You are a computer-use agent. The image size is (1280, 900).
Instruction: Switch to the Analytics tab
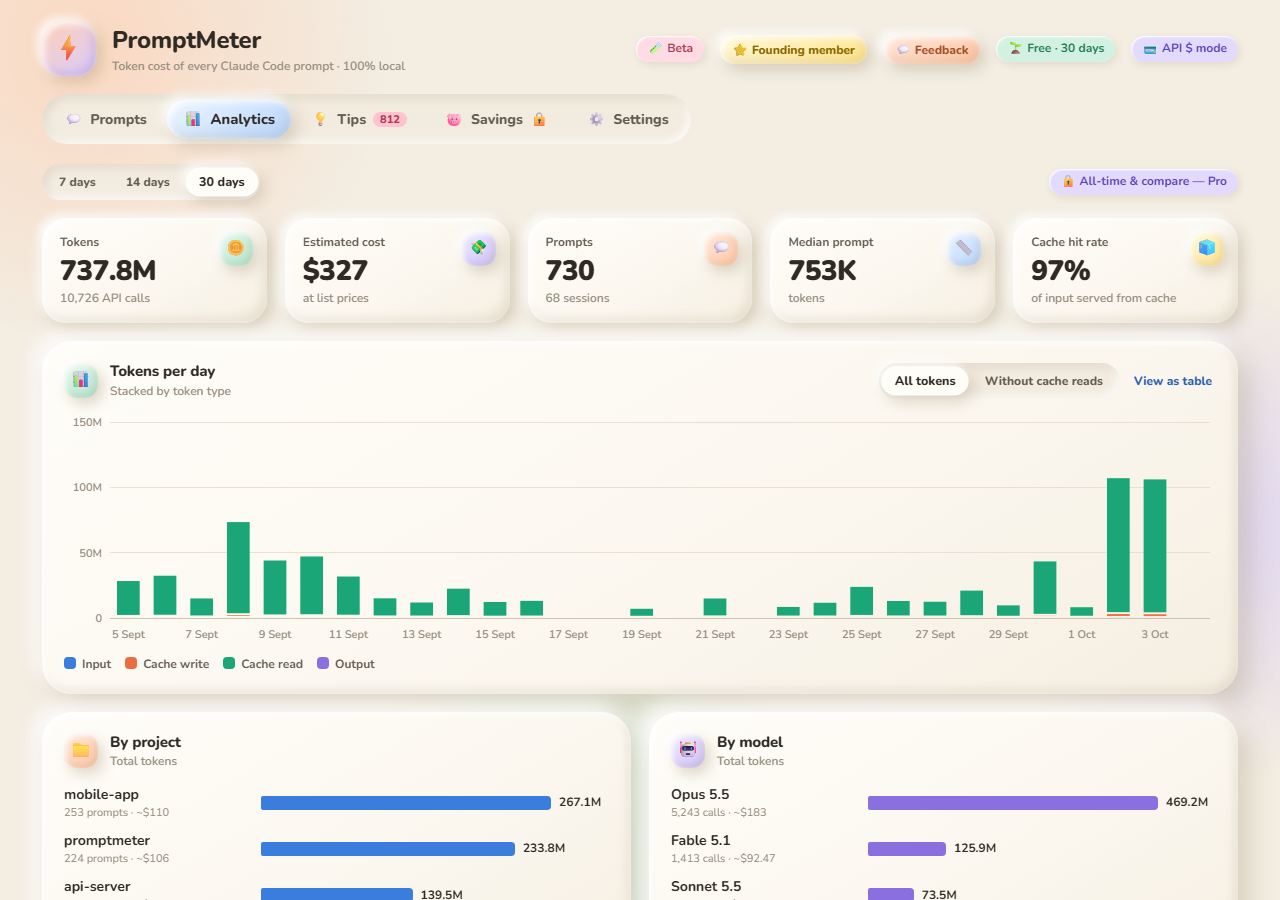pos(229,119)
